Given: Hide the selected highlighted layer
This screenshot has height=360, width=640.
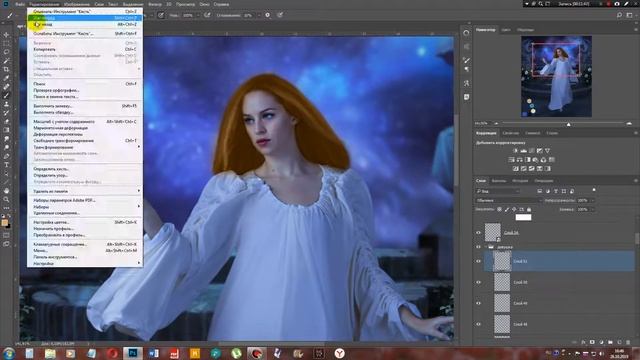Looking at the screenshot, I should point(478,261).
